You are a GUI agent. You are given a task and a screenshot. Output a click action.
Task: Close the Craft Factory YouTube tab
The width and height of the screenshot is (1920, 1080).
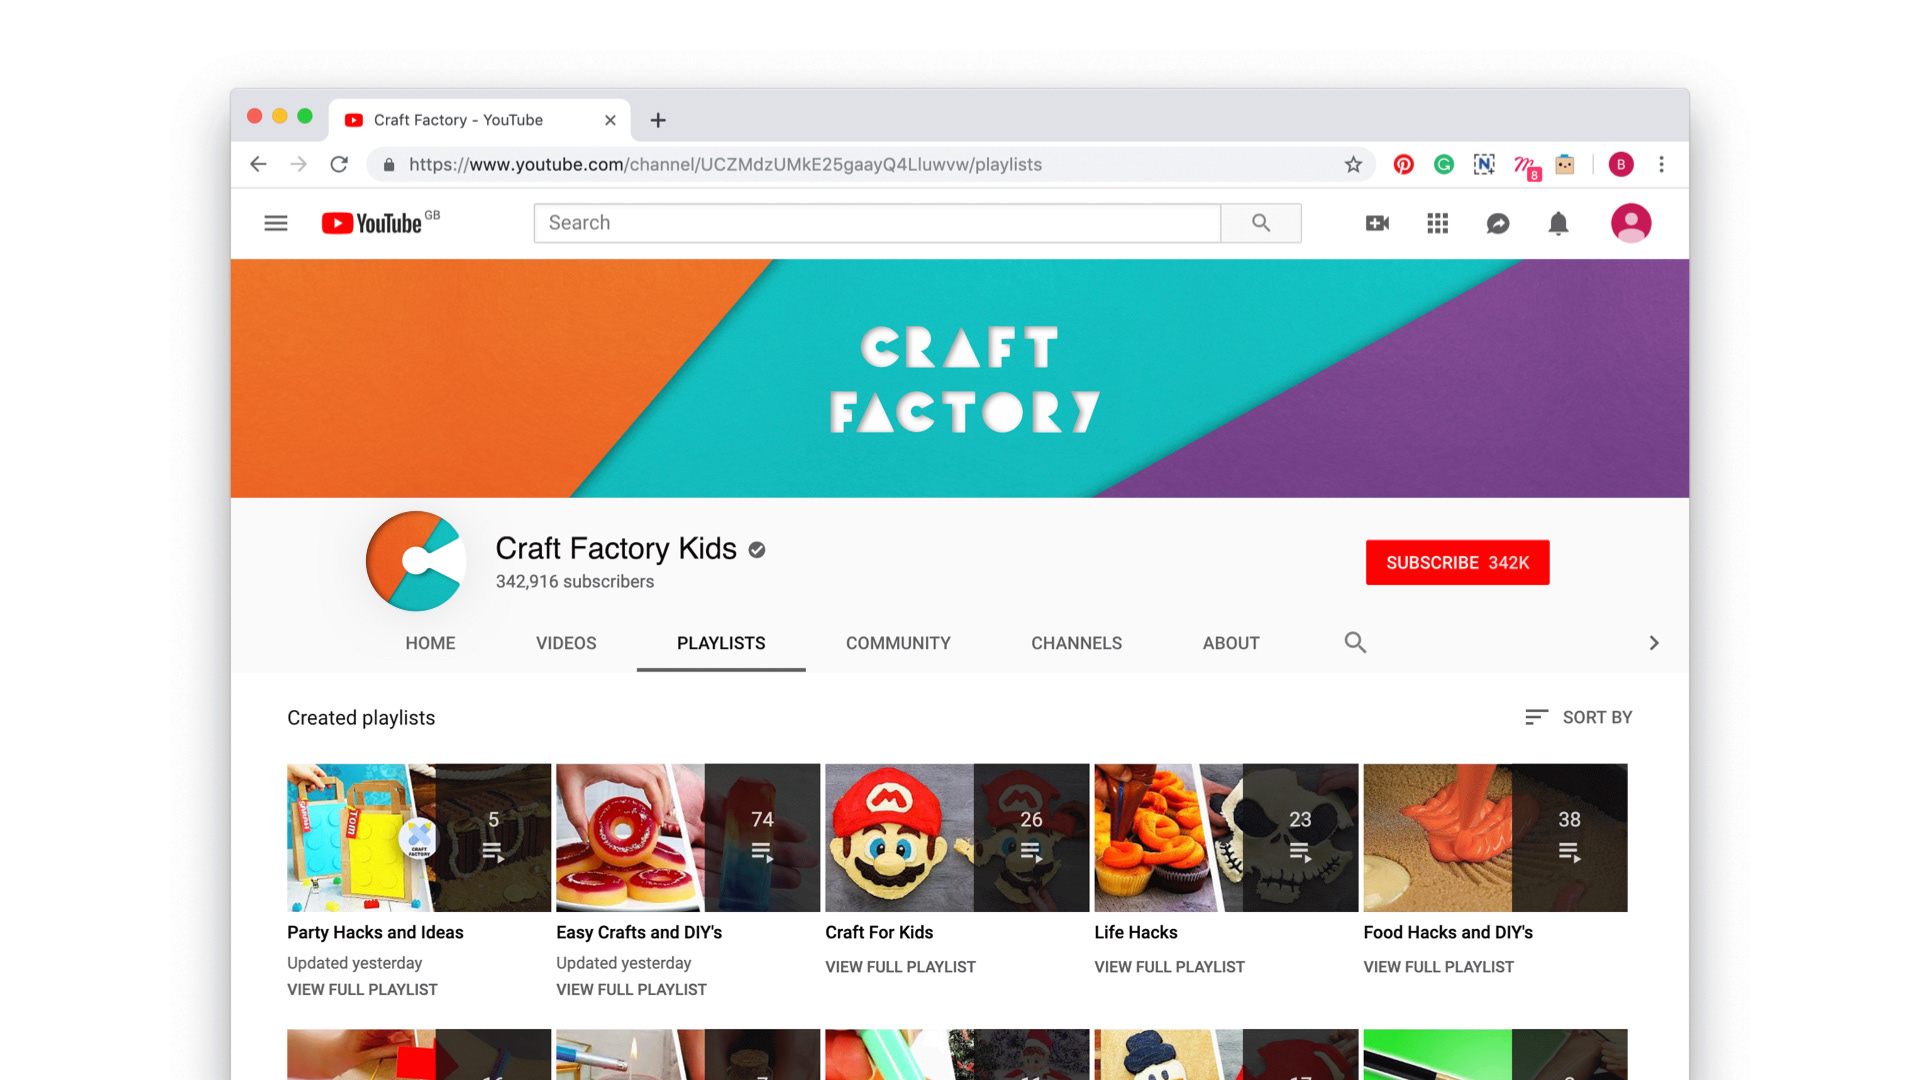coord(610,120)
